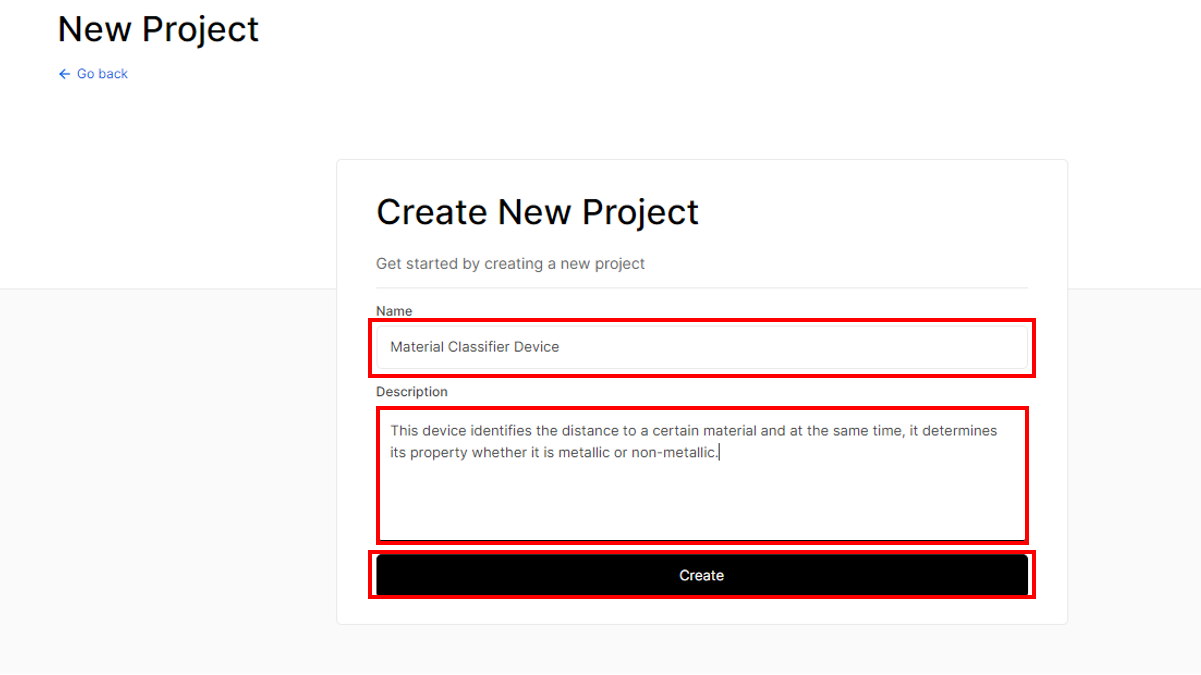
Task: Focus the Name input field
Action: coord(702,348)
